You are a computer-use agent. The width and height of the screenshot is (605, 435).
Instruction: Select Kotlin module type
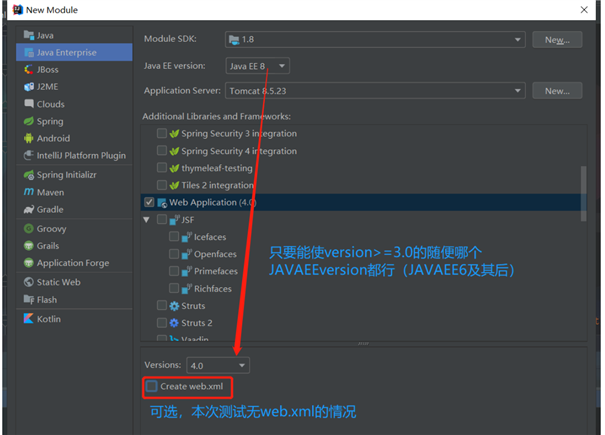[74, 319]
